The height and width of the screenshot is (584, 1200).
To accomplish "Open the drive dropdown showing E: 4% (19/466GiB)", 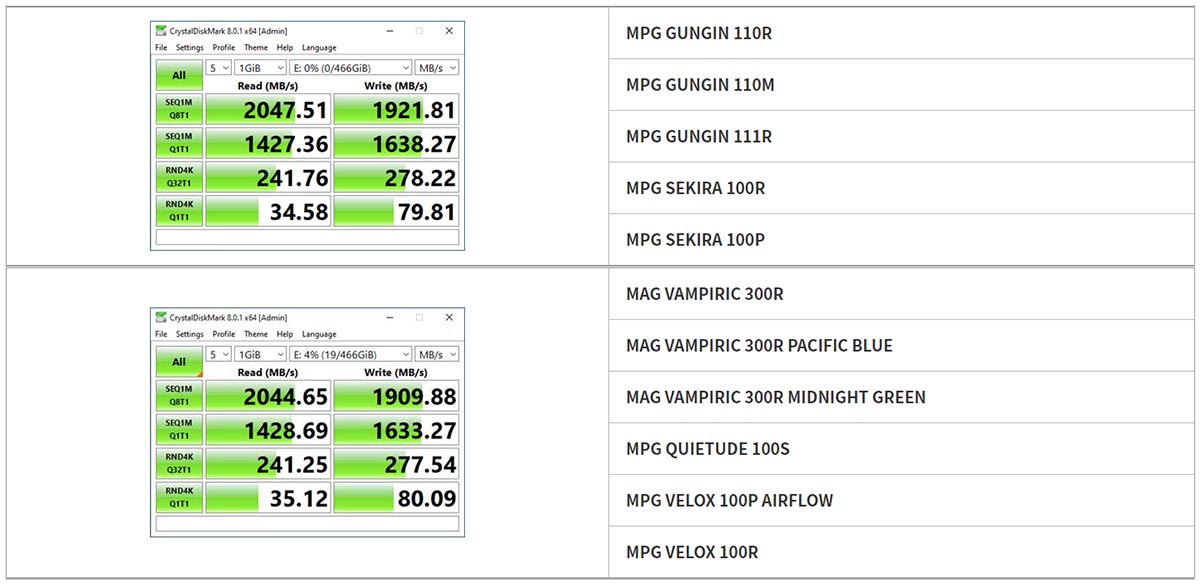I will click(350, 355).
